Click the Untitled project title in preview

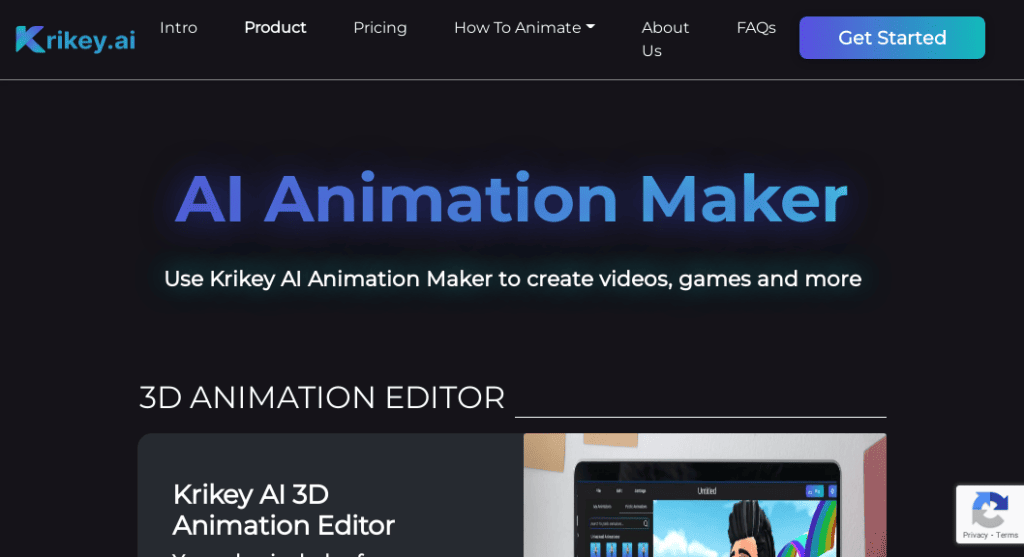[x=707, y=491]
